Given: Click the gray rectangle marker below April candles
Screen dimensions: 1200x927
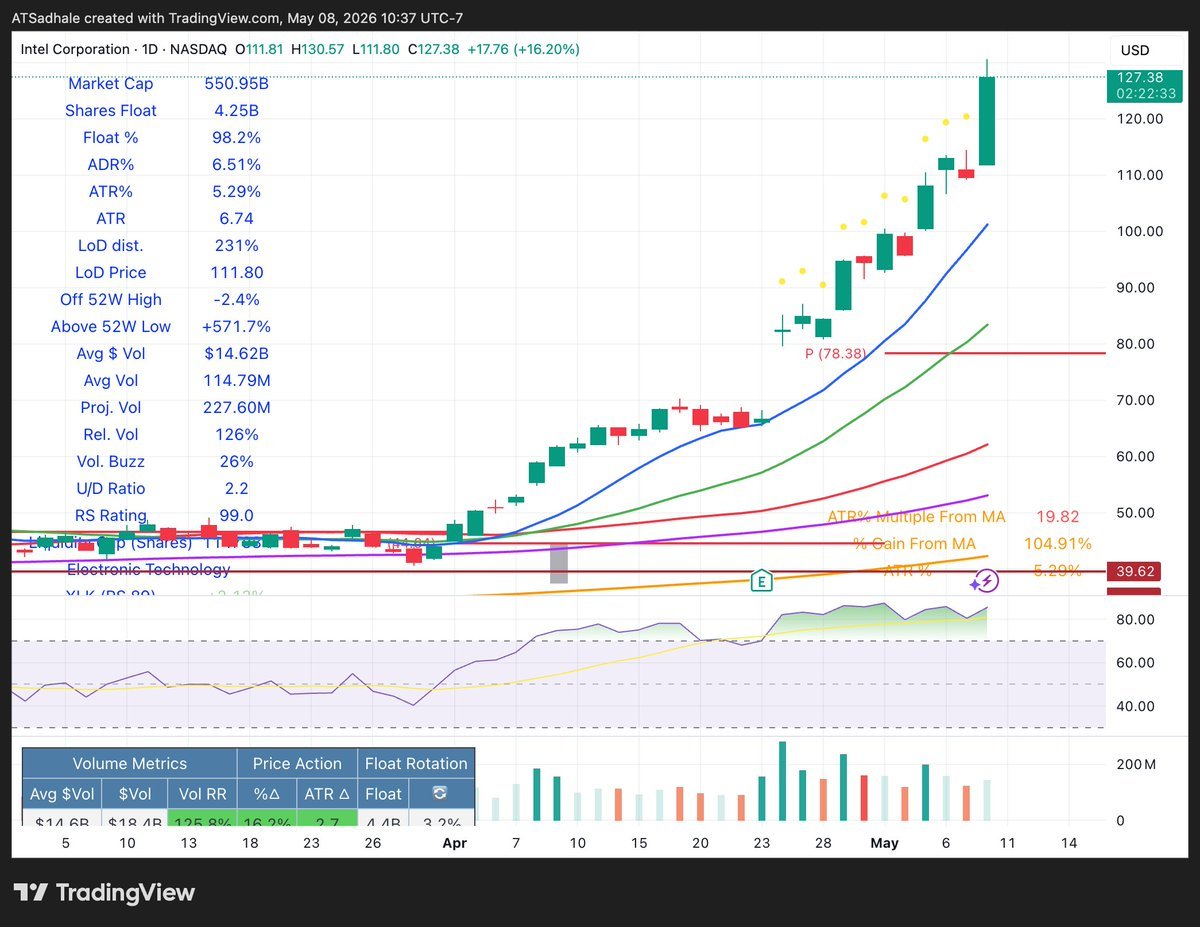Looking at the screenshot, I should (559, 563).
